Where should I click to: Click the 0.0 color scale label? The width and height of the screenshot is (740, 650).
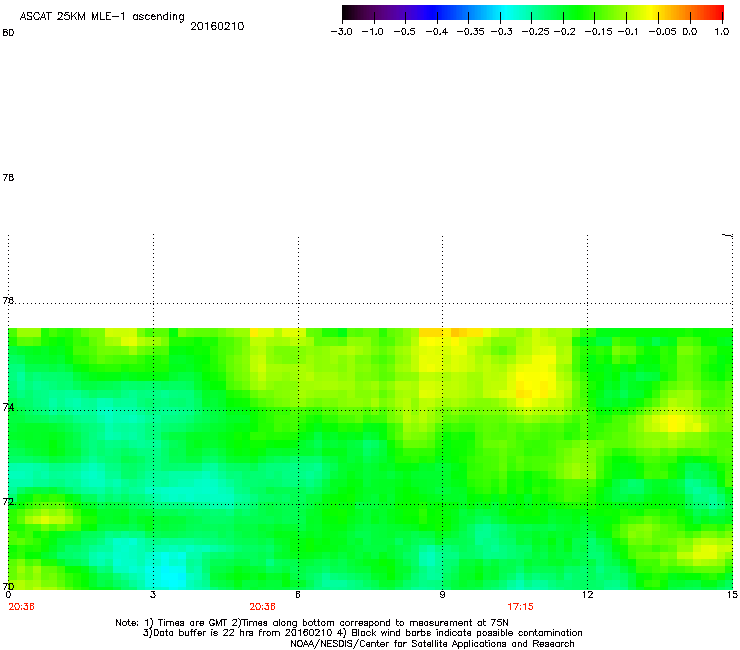tap(690, 32)
